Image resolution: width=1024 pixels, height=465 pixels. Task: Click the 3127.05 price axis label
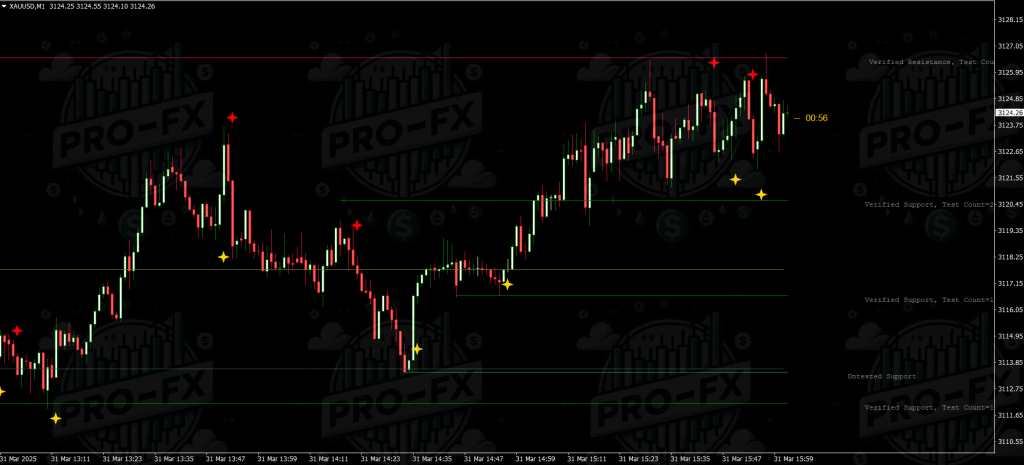(x=1010, y=46)
